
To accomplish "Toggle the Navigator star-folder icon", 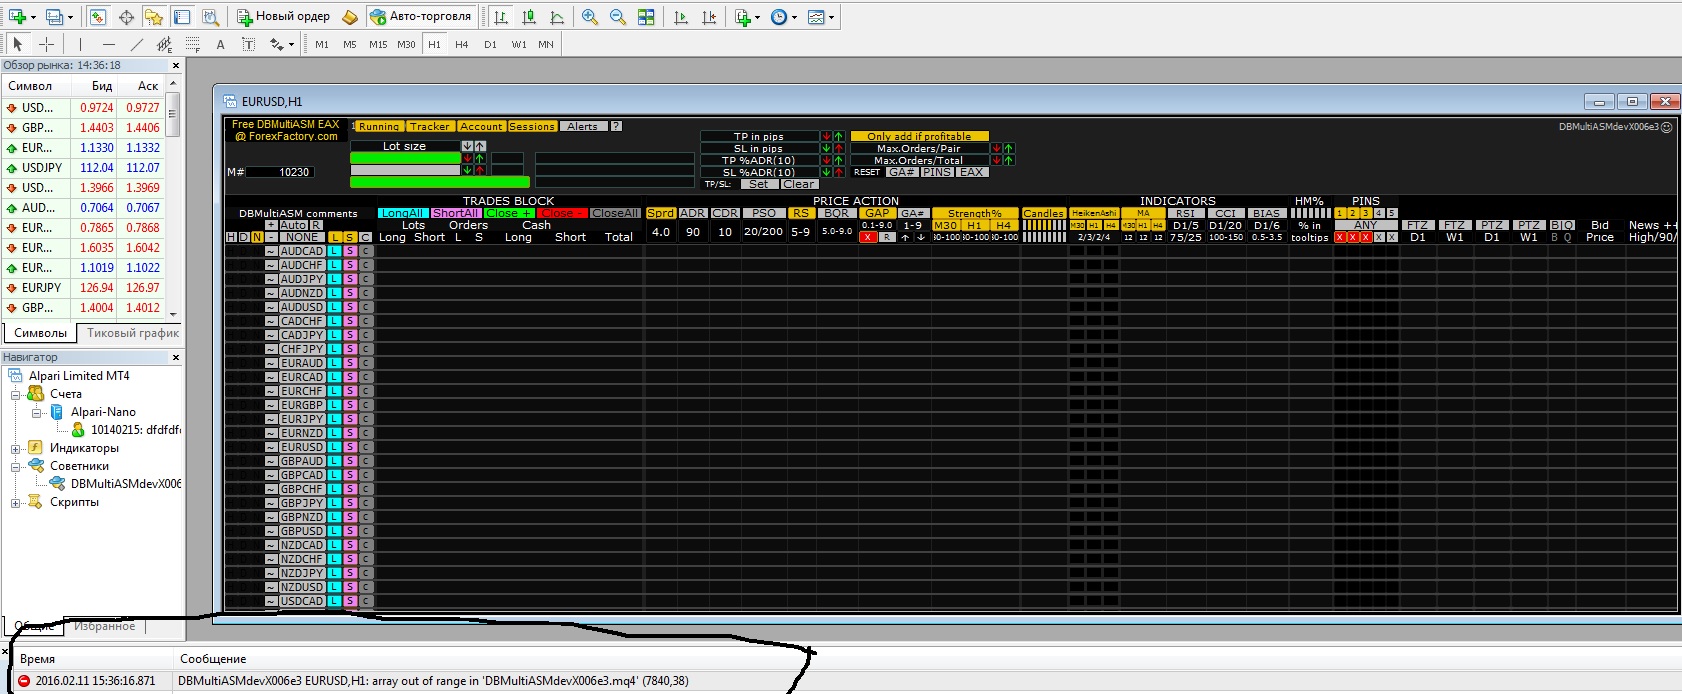I will point(153,16).
